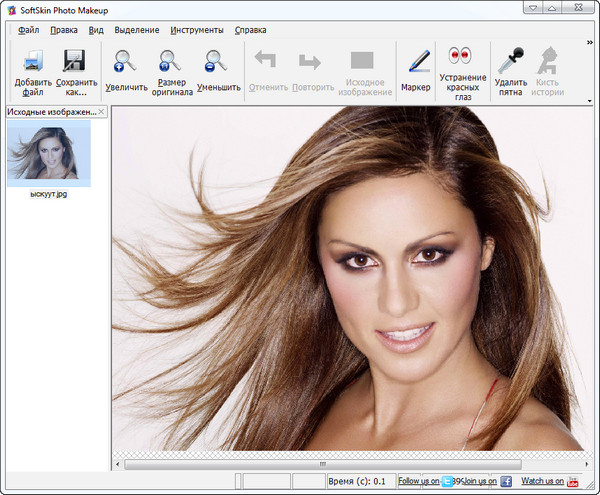
Task: Open the Выделение menu
Action: coord(136,30)
